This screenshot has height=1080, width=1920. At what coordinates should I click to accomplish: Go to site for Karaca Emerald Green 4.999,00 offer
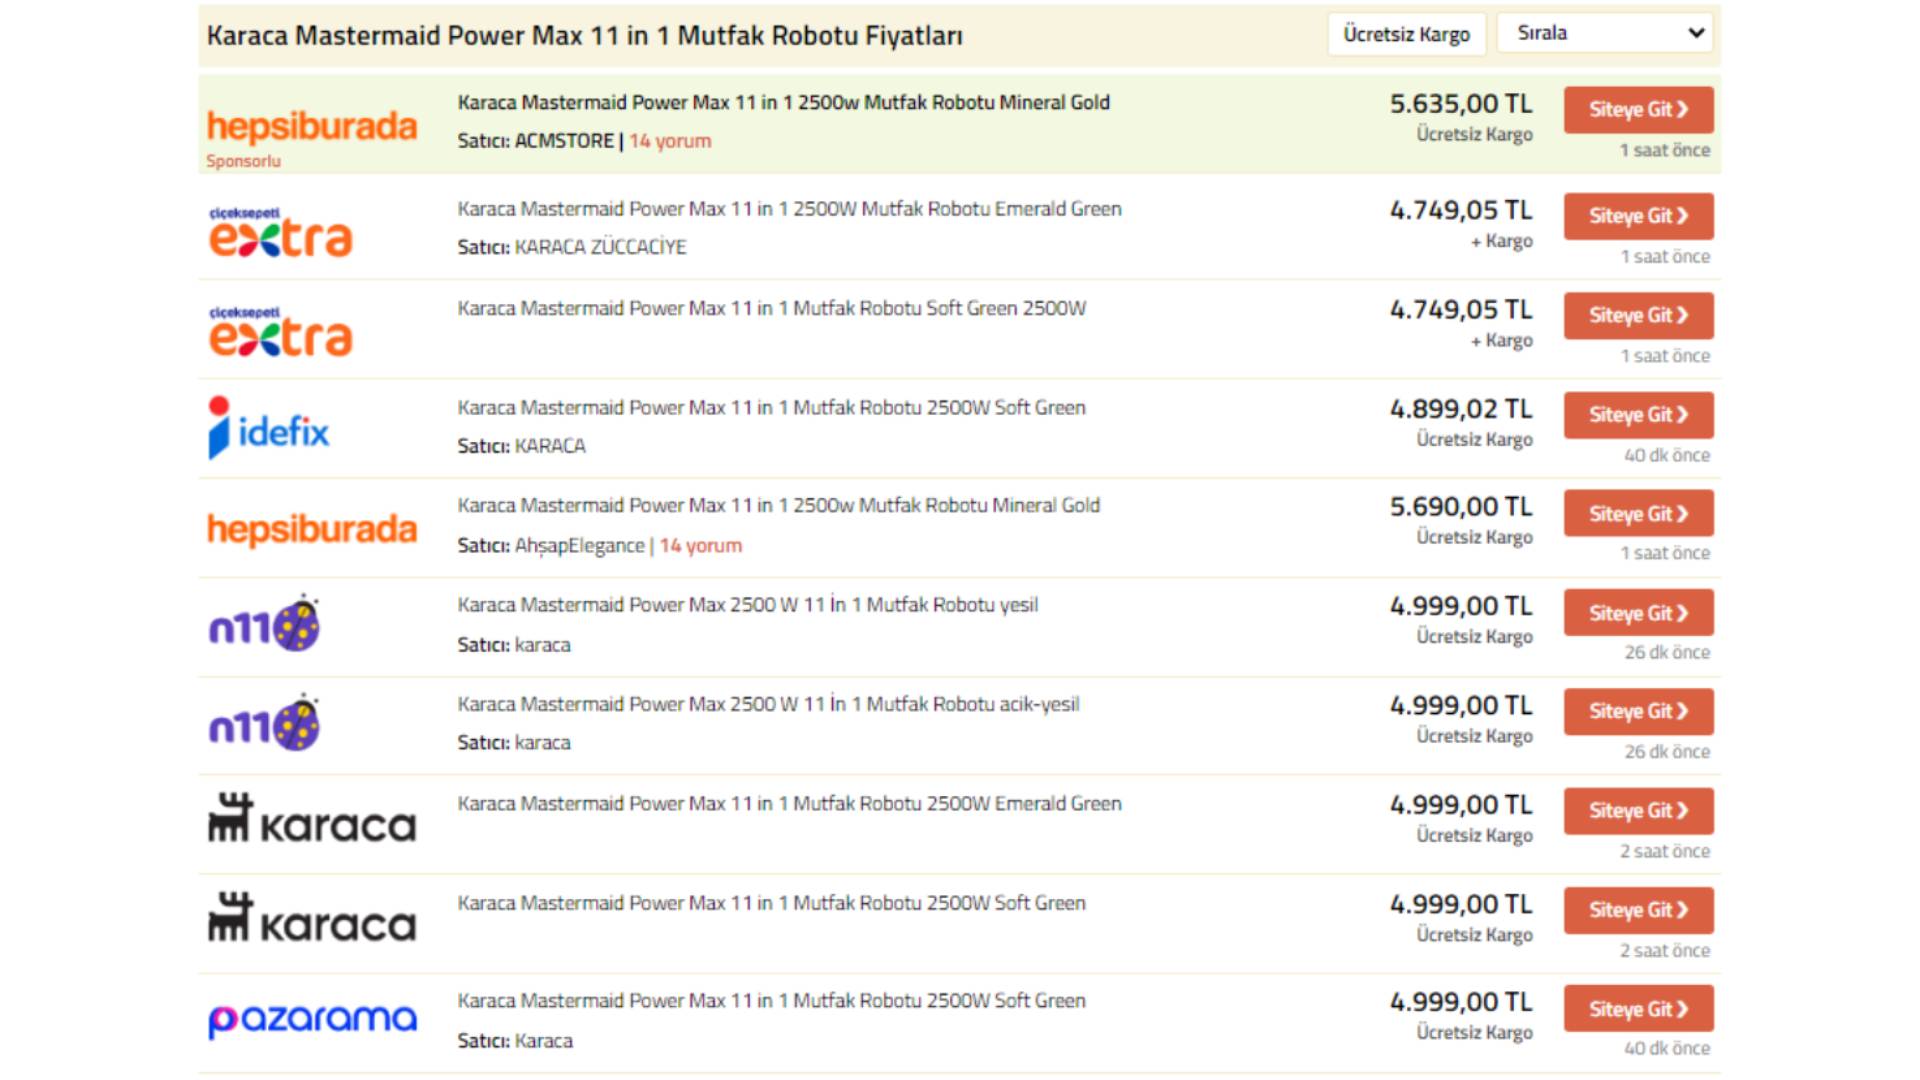pos(1639,811)
